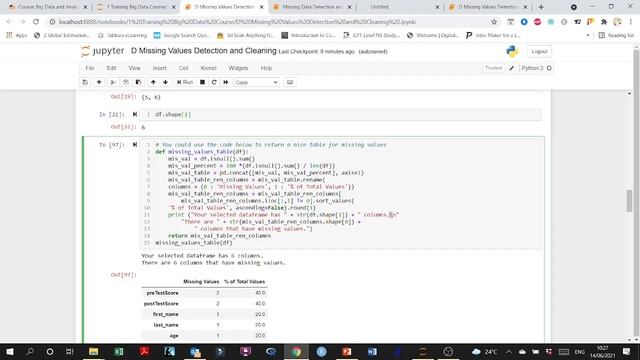Viewport: 640px width, 360px height.
Task: Move the selected cell up
Action: [153, 82]
